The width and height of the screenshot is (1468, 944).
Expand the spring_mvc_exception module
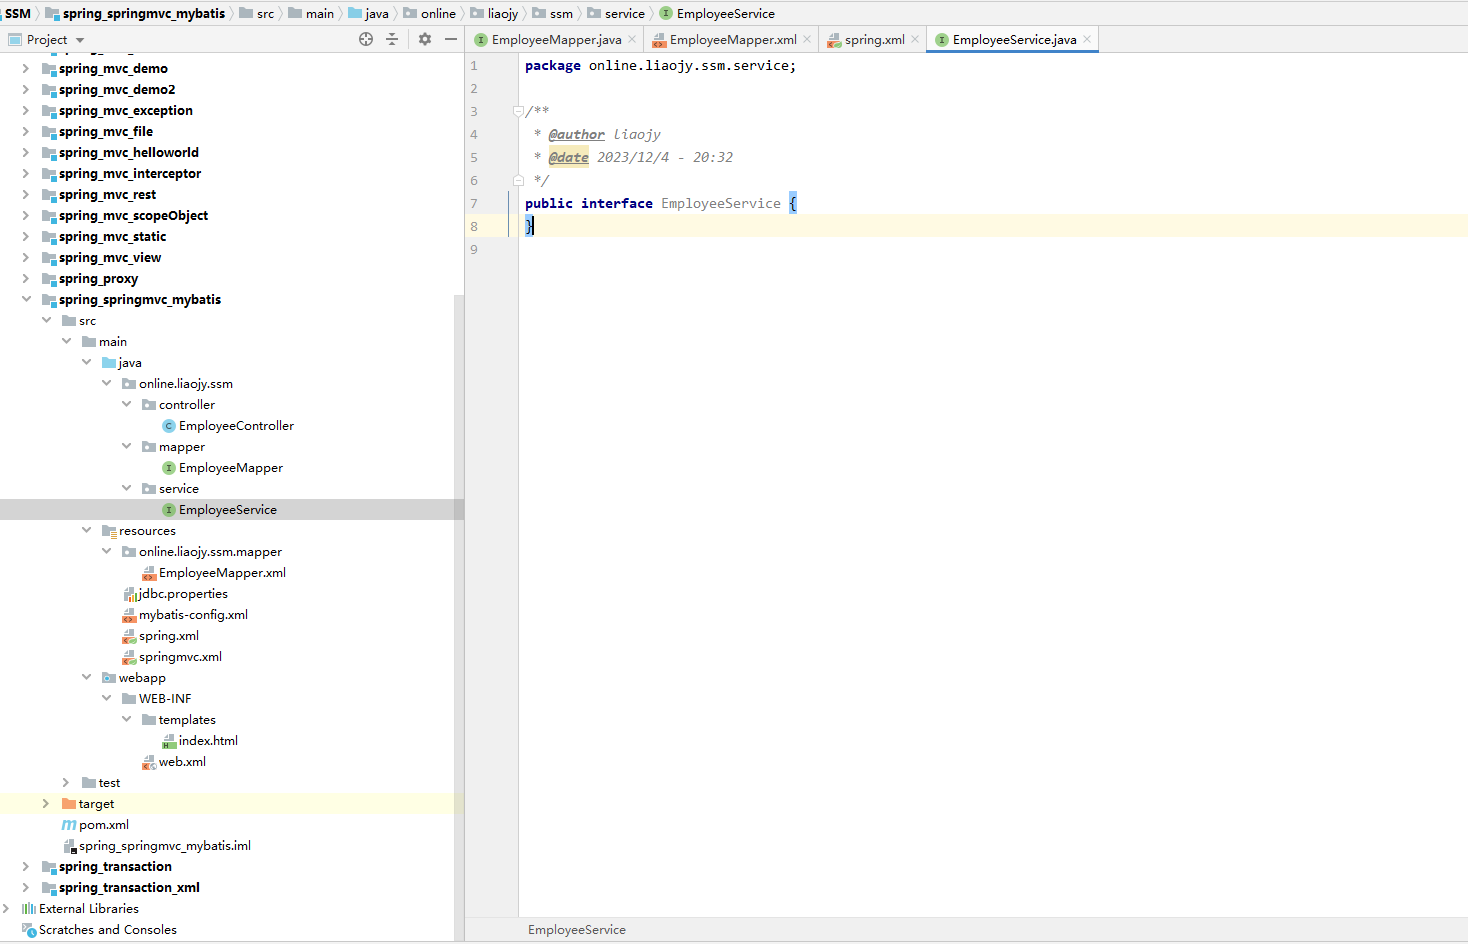click(26, 110)
